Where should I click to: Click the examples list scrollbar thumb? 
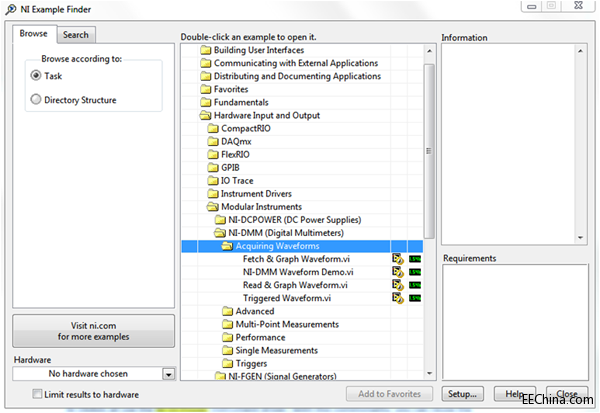pyautogui.click(x=429, y=151)
